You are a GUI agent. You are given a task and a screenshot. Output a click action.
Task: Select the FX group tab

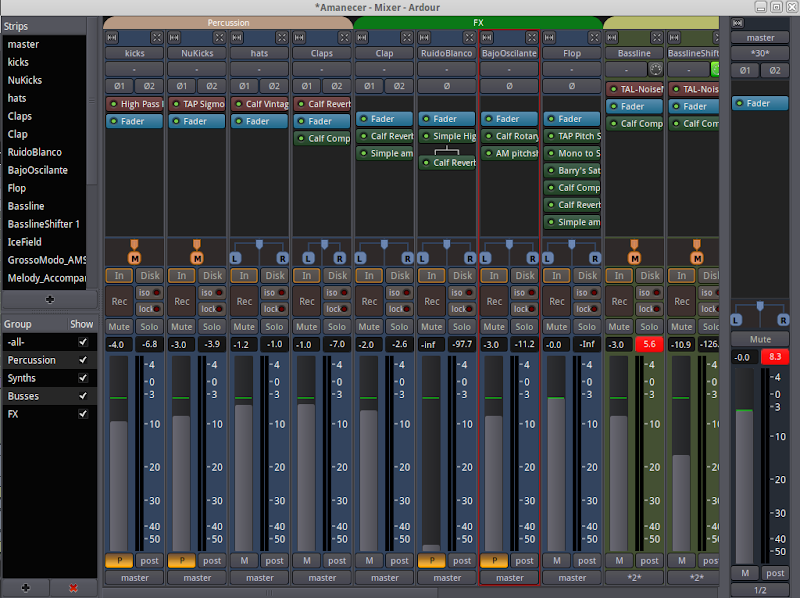point(478,22)
